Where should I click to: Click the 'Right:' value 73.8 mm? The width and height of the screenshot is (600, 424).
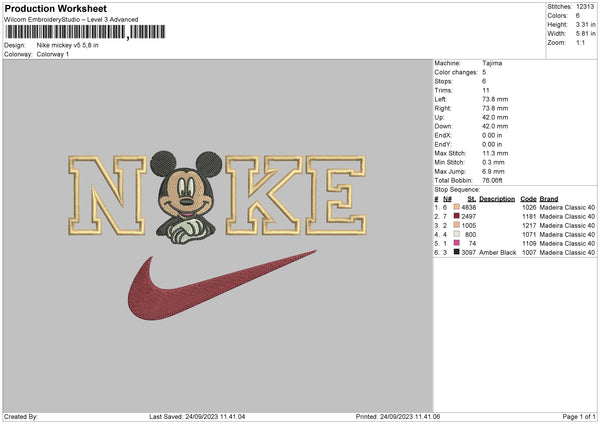495,108
